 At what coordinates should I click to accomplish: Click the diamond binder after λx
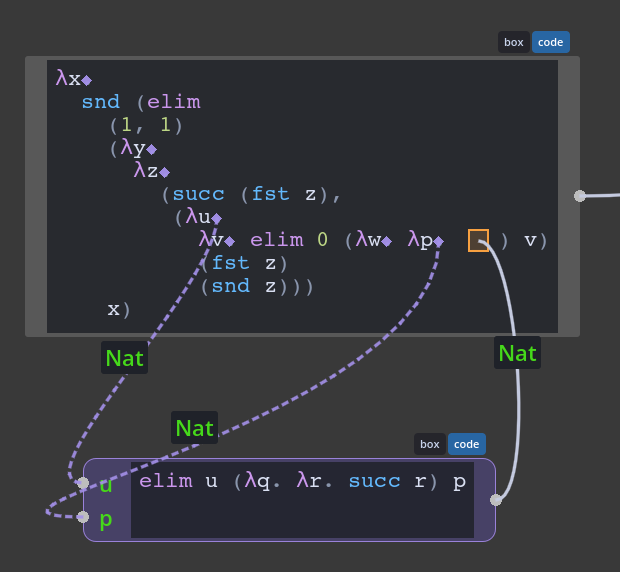[87, 81]
